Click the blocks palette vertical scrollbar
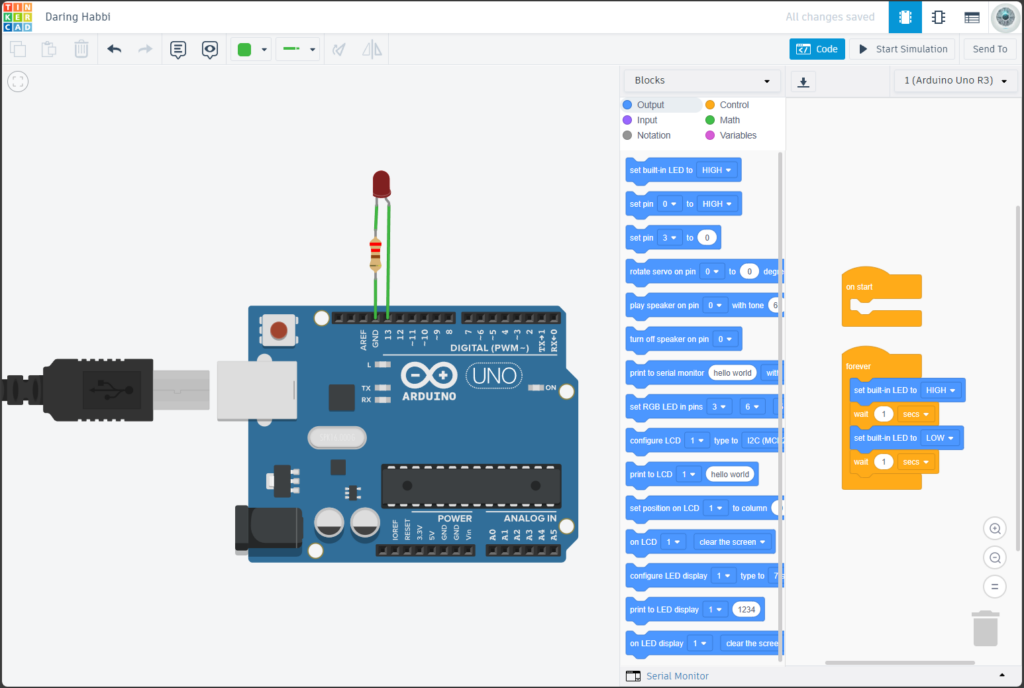The width and height of the screenshot is (1024, 688). pos(780,405)
